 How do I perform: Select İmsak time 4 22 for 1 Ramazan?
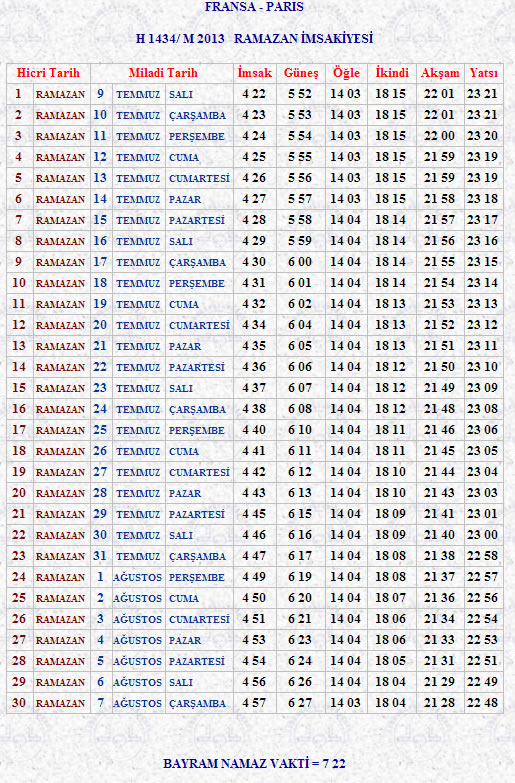tap(254, 94)
